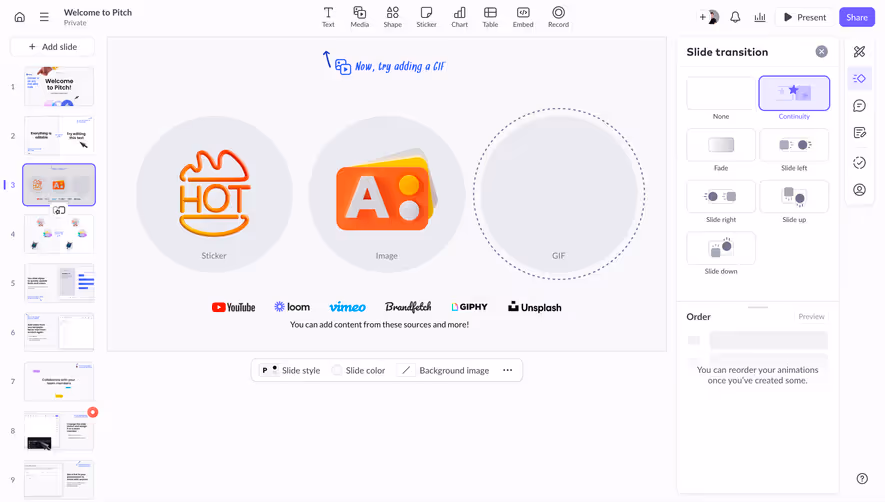The width and height of the screenshot is (885, 502).
Task: Select slide 1 thumbnail
Action: coord(59,86)
